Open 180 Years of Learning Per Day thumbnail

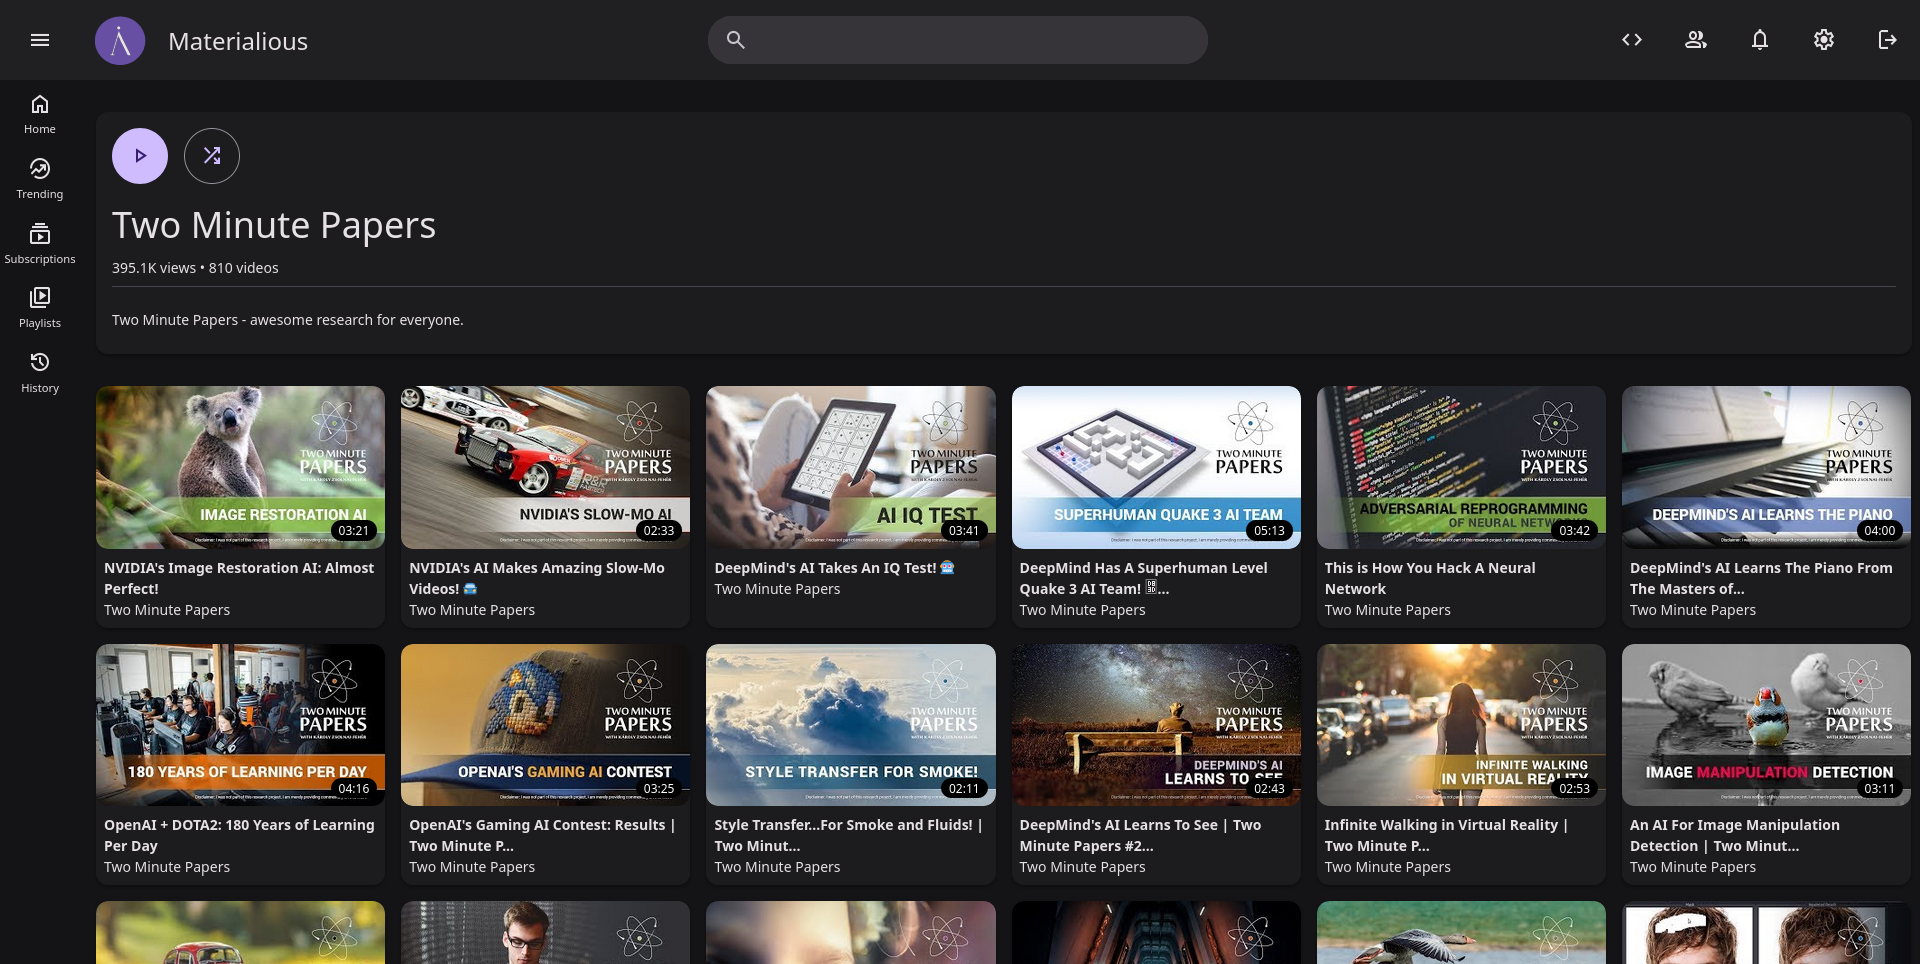[240, 725]
